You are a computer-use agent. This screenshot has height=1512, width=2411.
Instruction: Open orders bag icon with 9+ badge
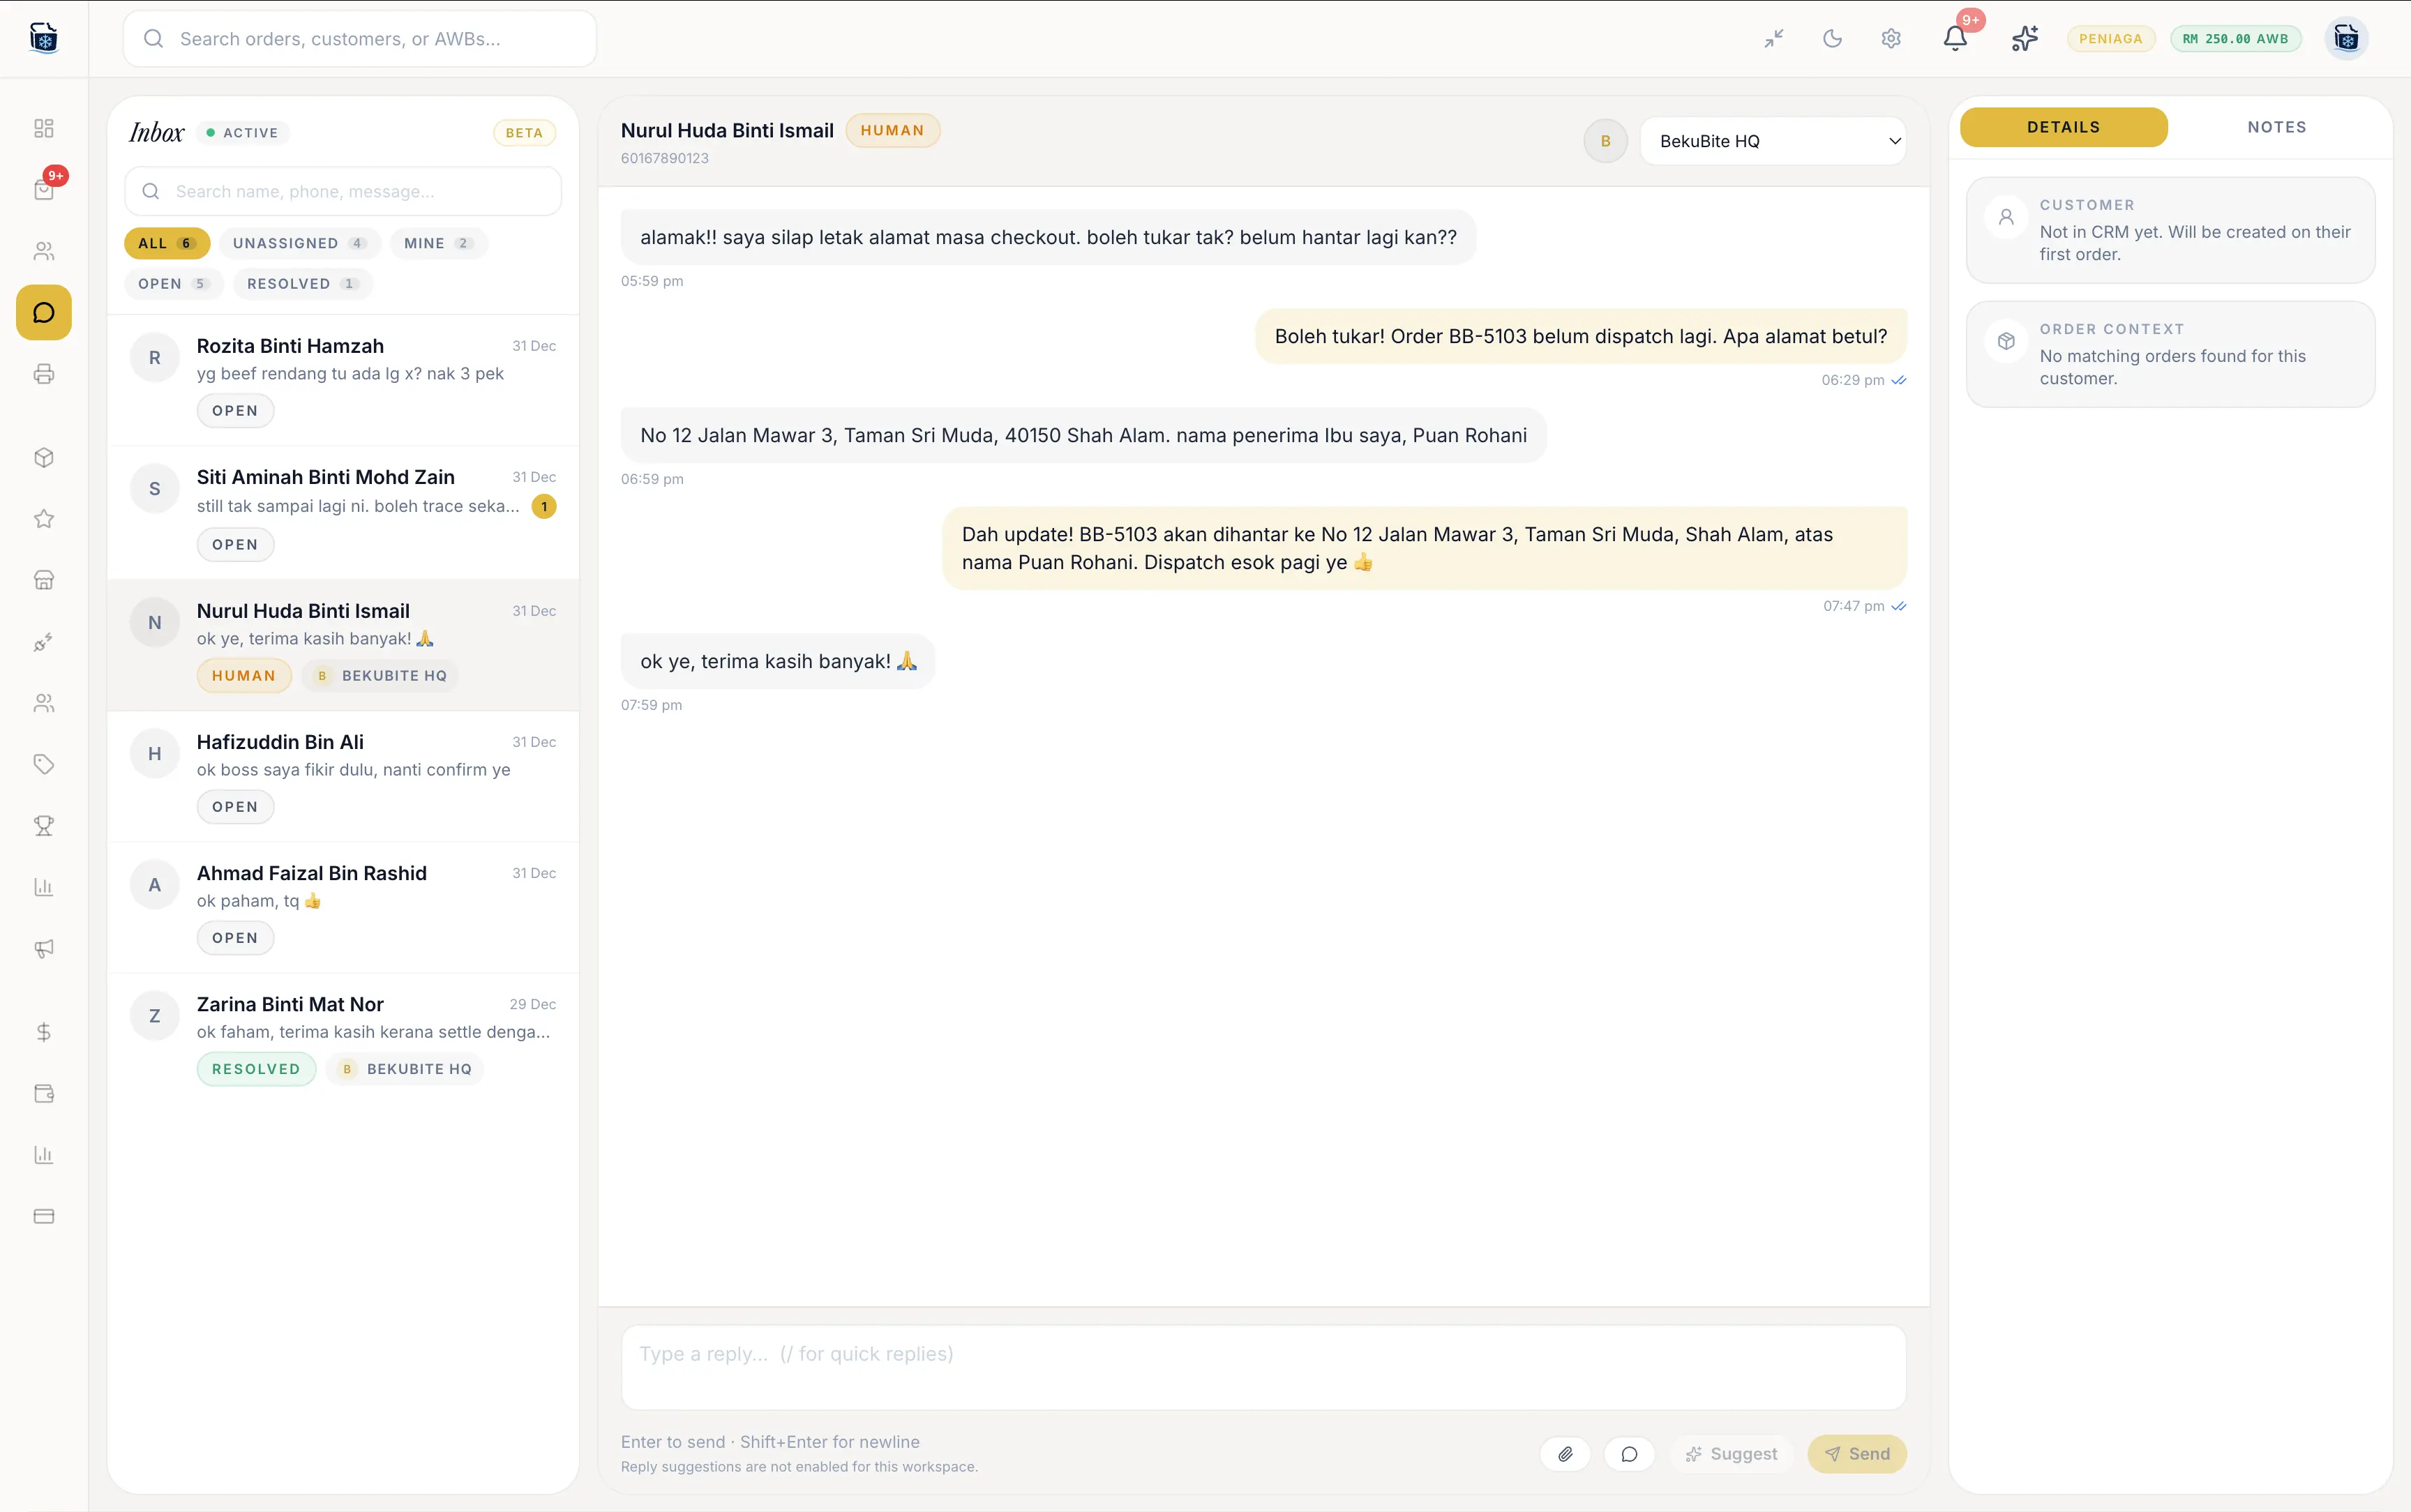pos(43,189)
